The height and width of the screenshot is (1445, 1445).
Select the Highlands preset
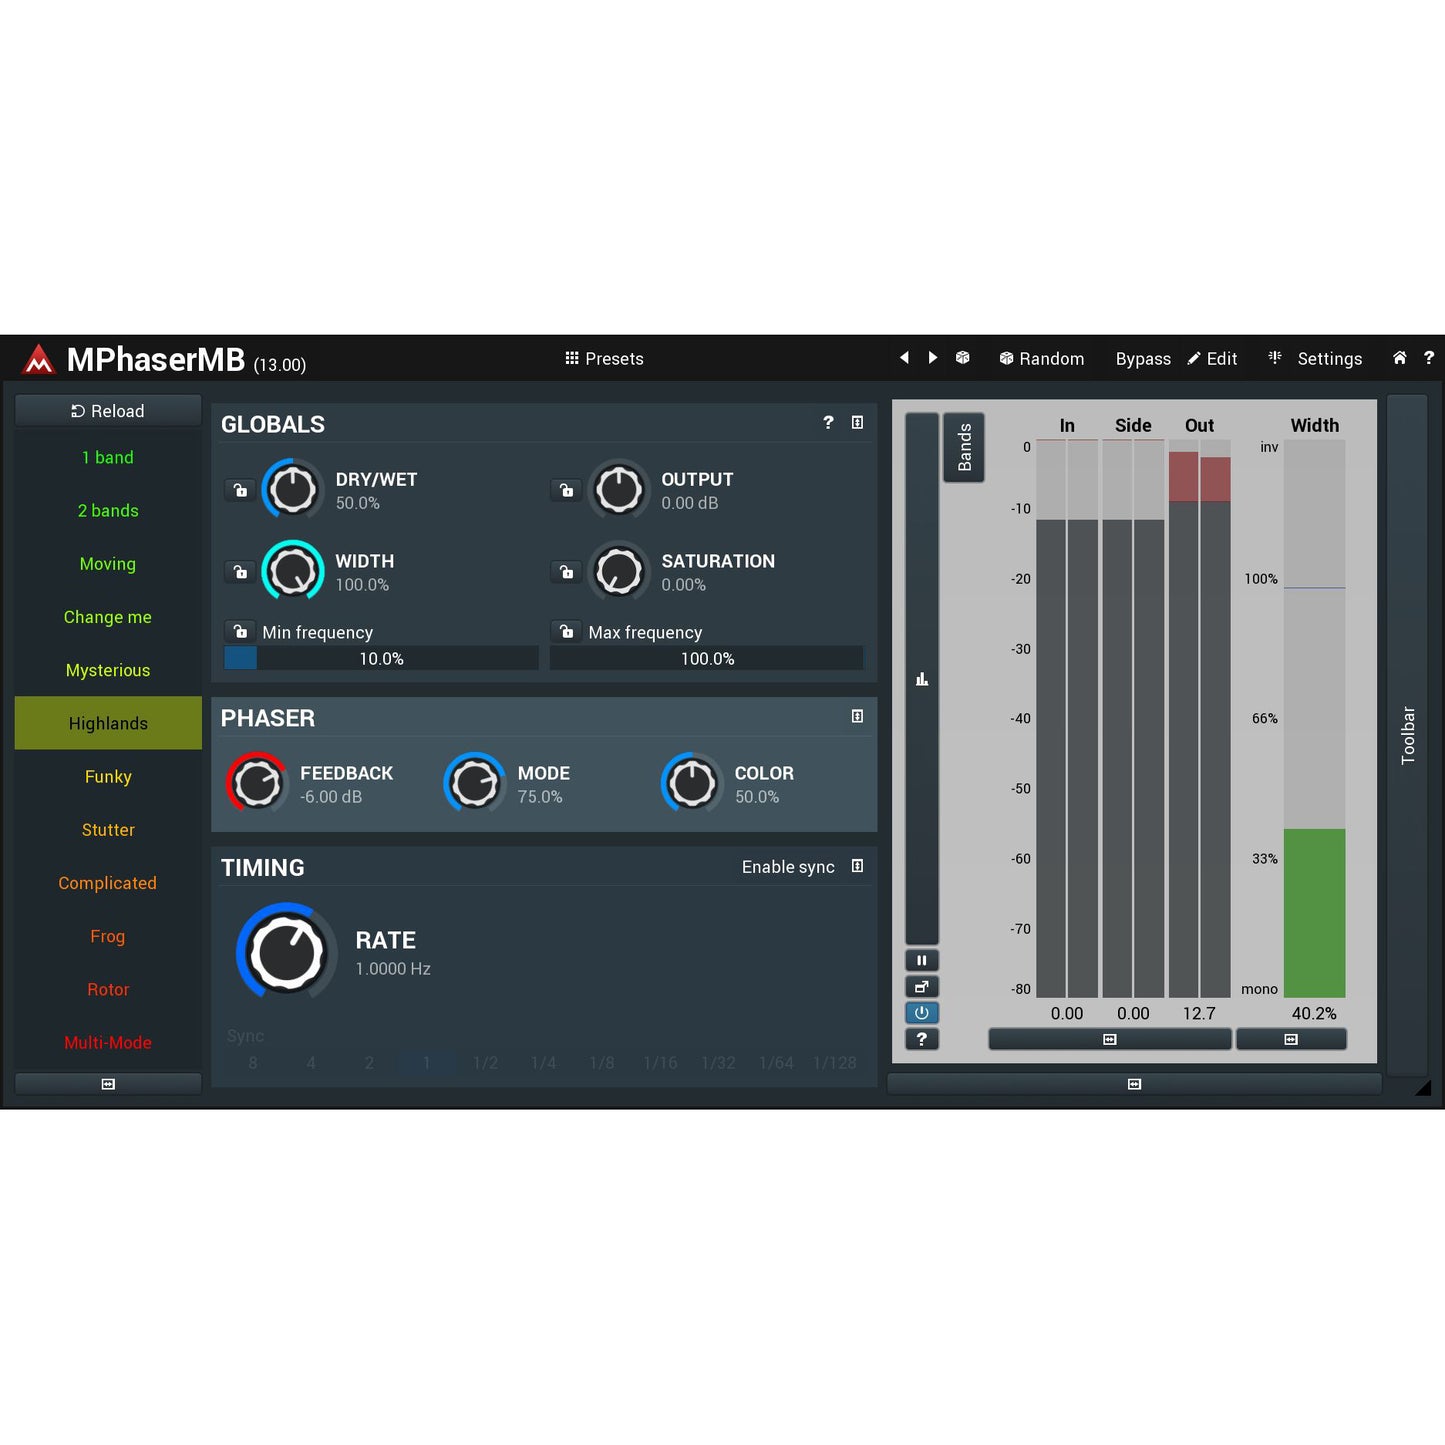coord(108,723)
